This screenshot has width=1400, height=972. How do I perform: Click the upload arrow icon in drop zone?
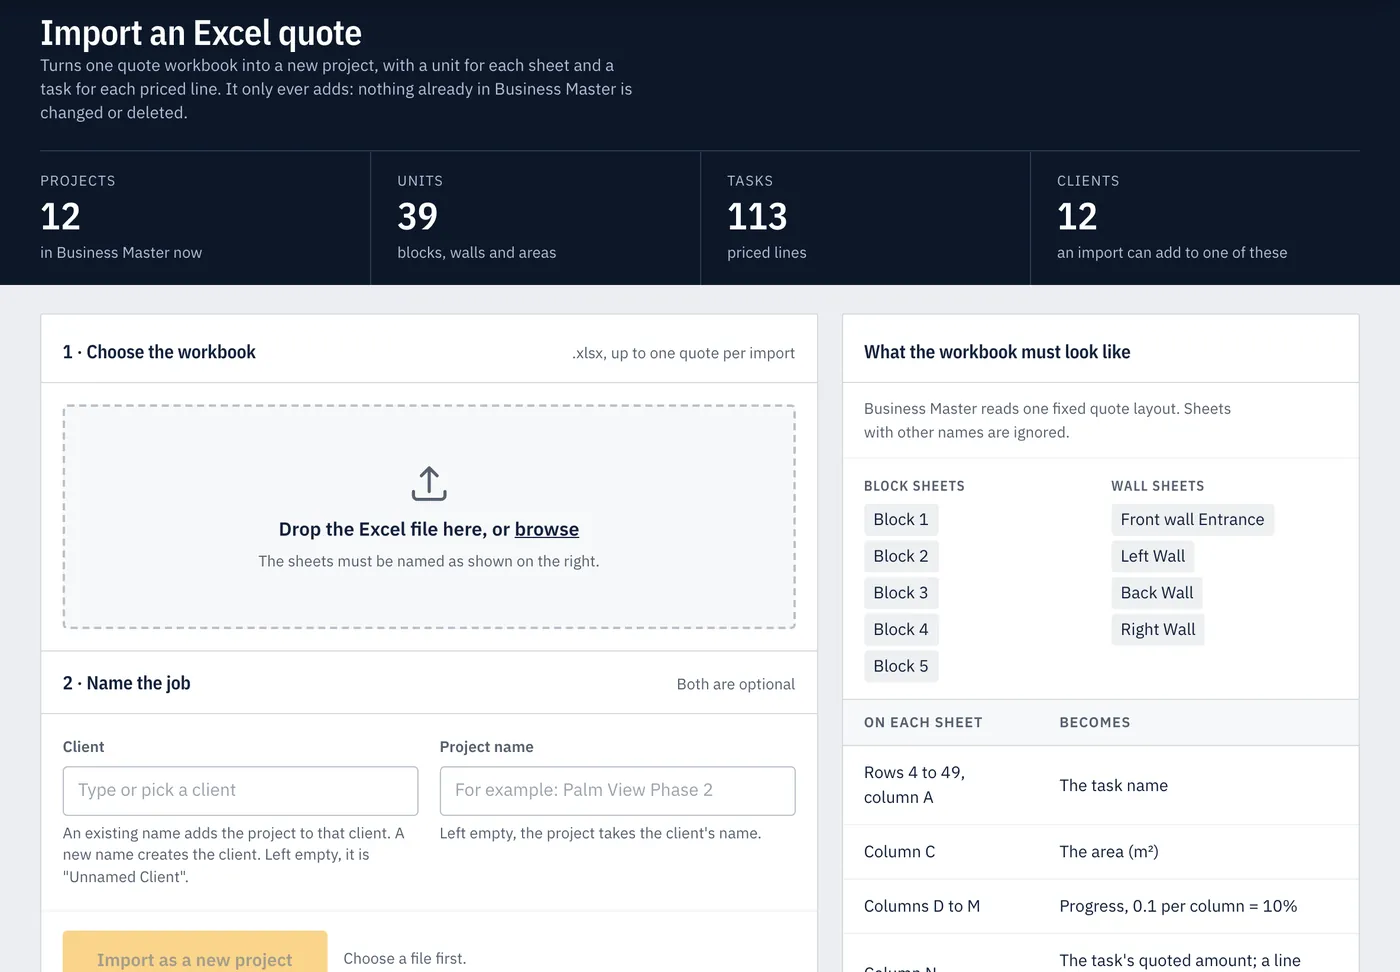coord(429,484)
